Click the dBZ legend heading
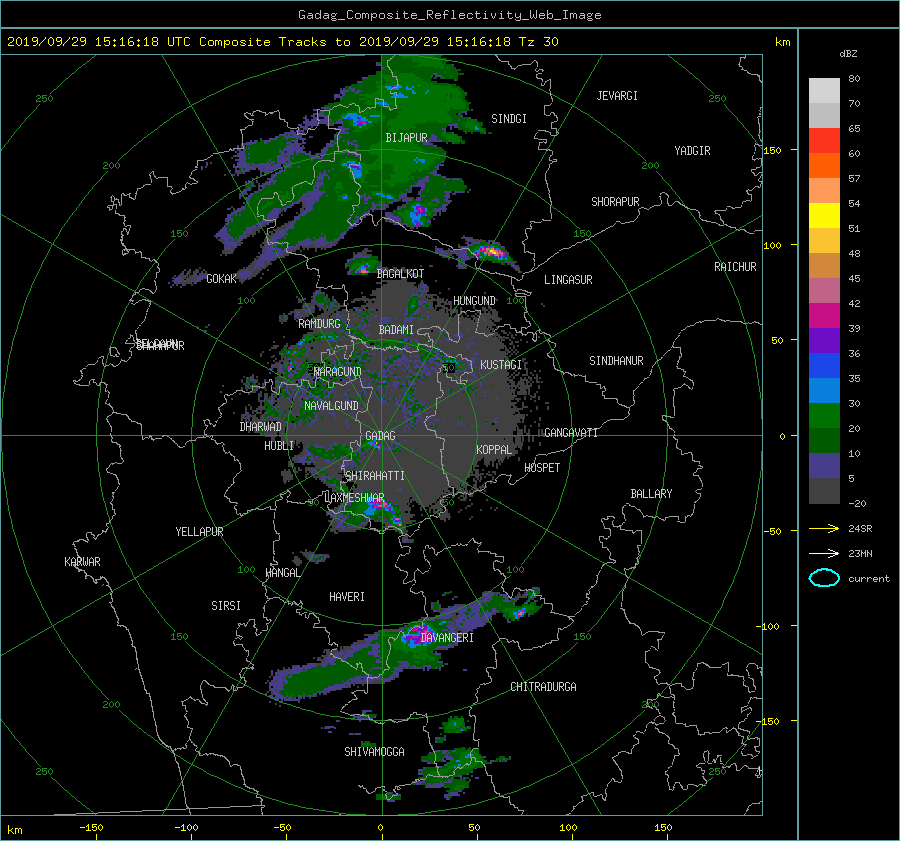 [x=848, y=54]
